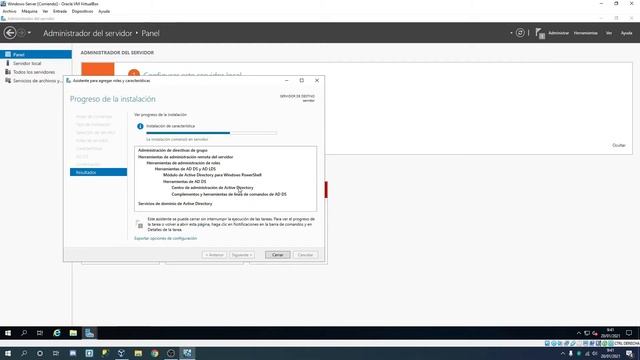Open the guest action center icon

pyautogui.click(x=629, y=333)
